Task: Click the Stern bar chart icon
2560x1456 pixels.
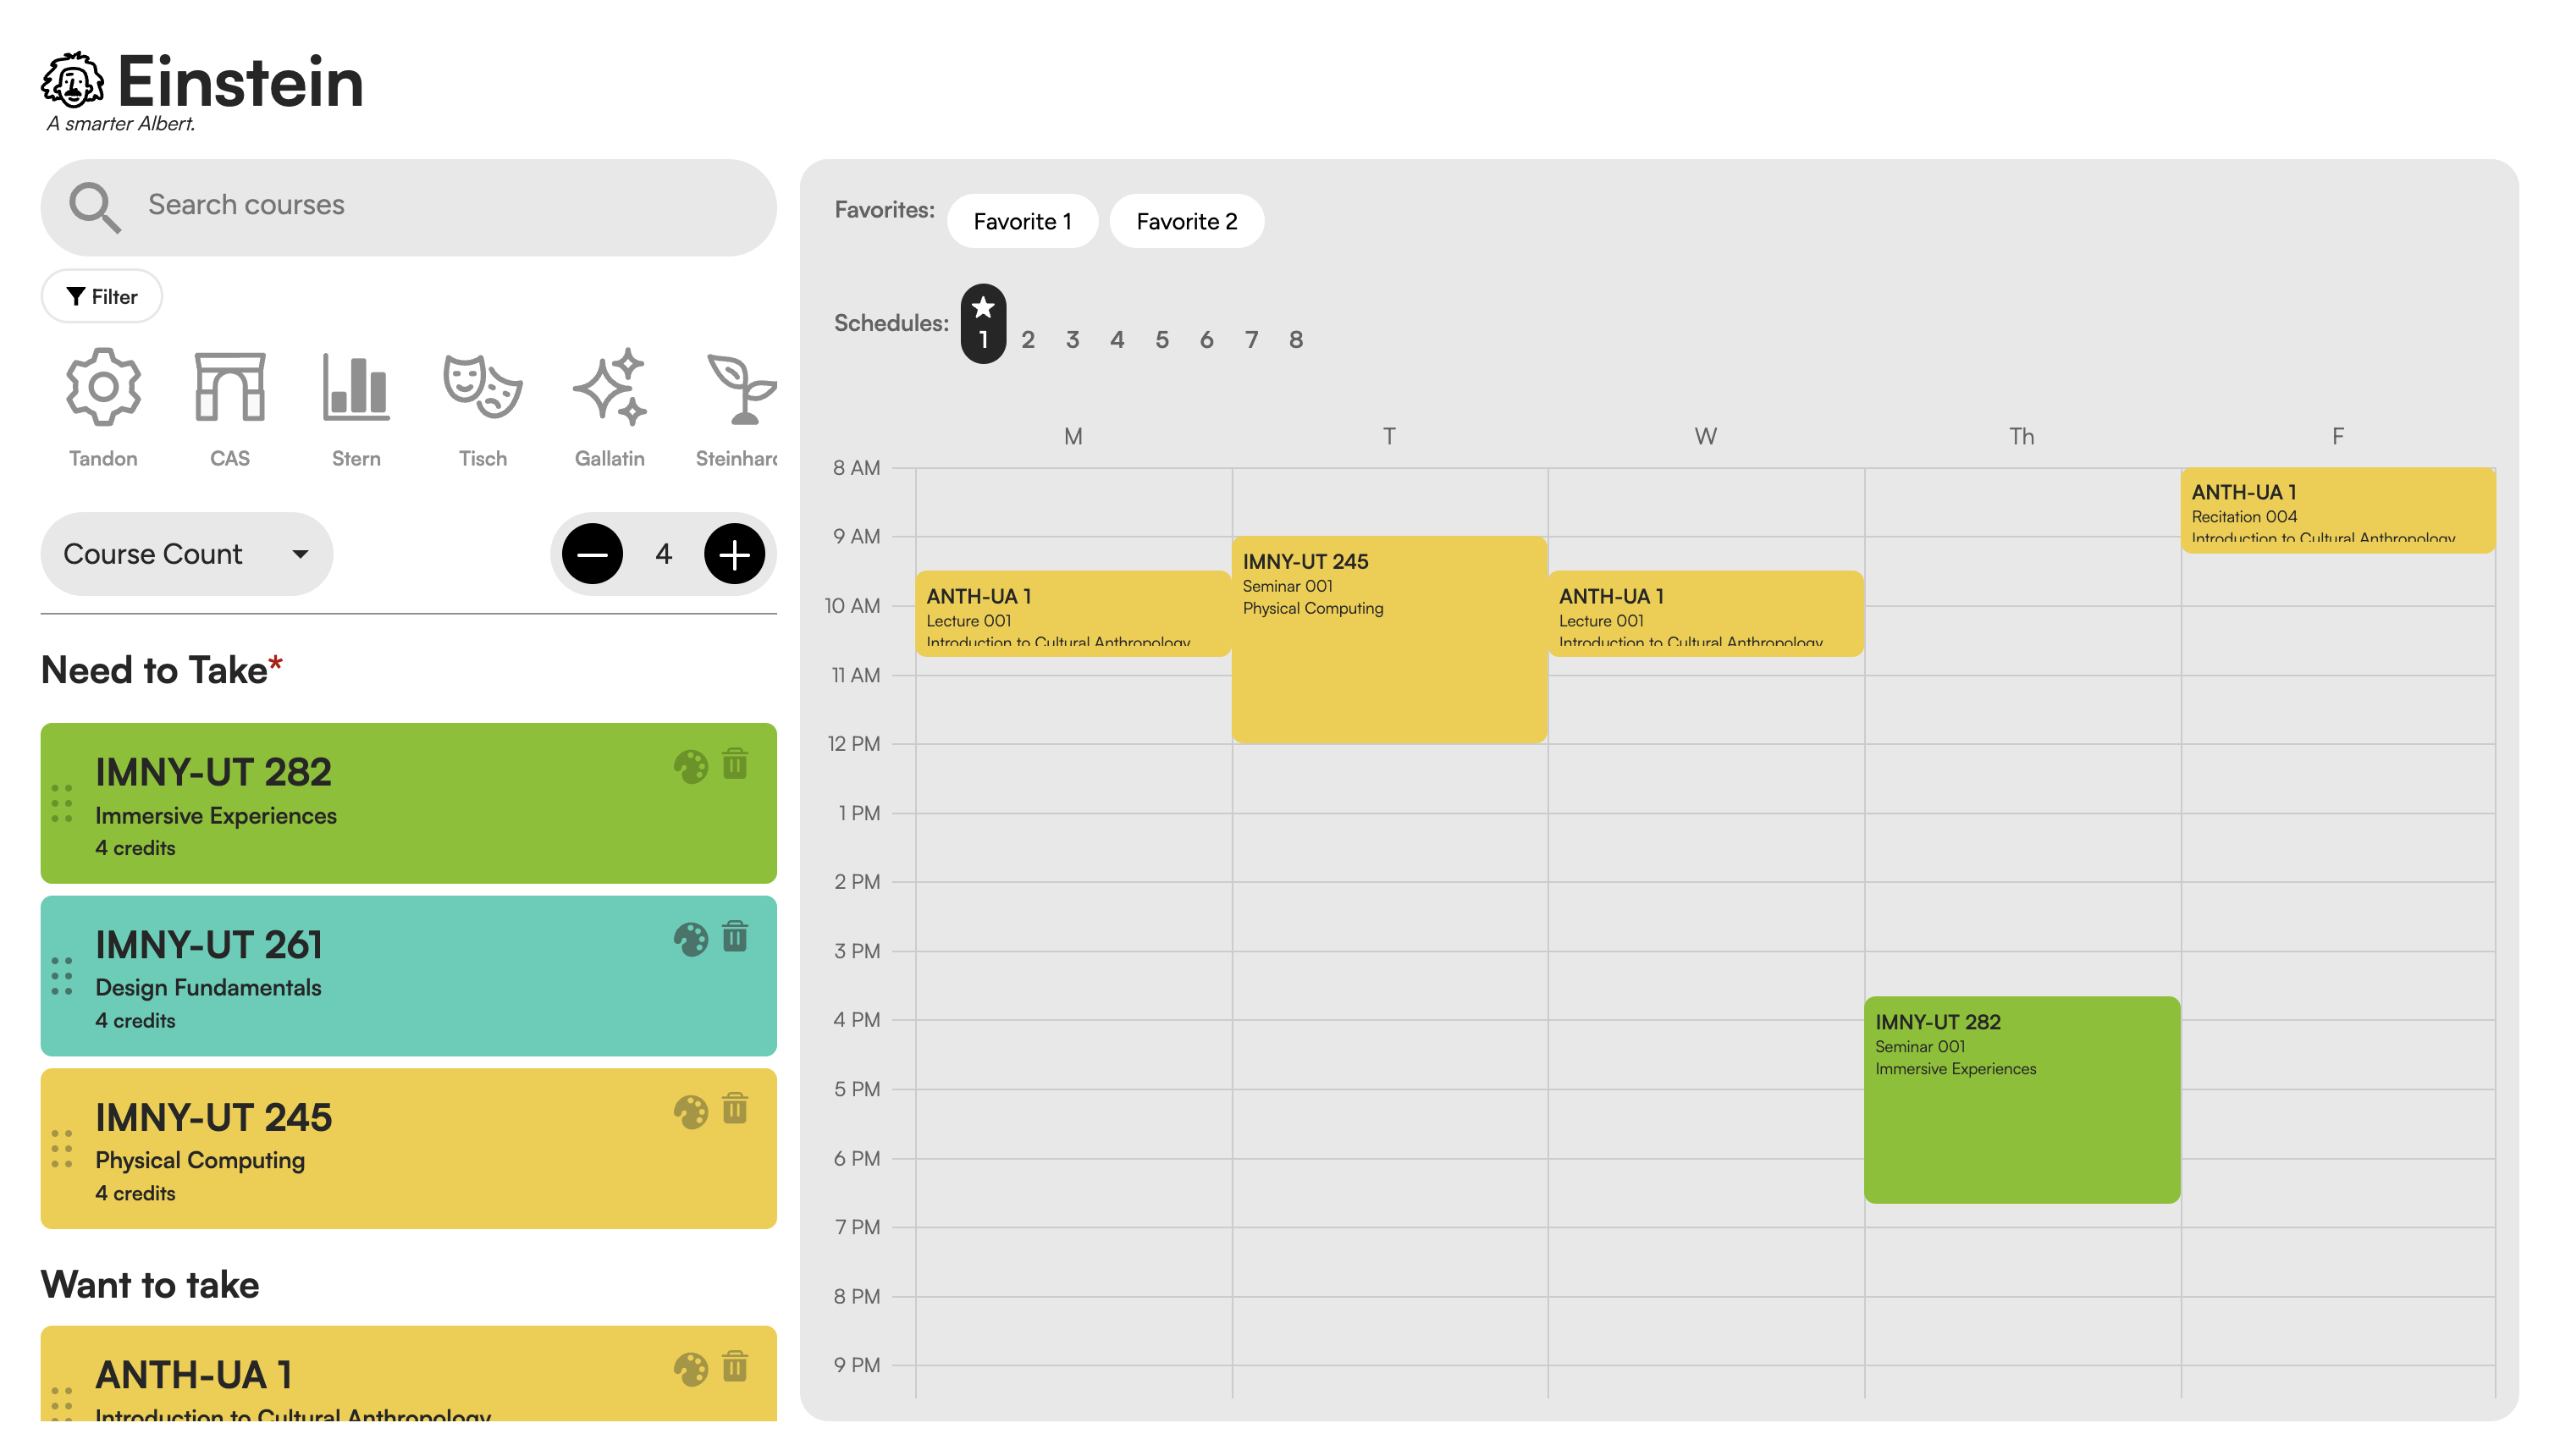Action: pyautogui.click(x=355, y=388)
